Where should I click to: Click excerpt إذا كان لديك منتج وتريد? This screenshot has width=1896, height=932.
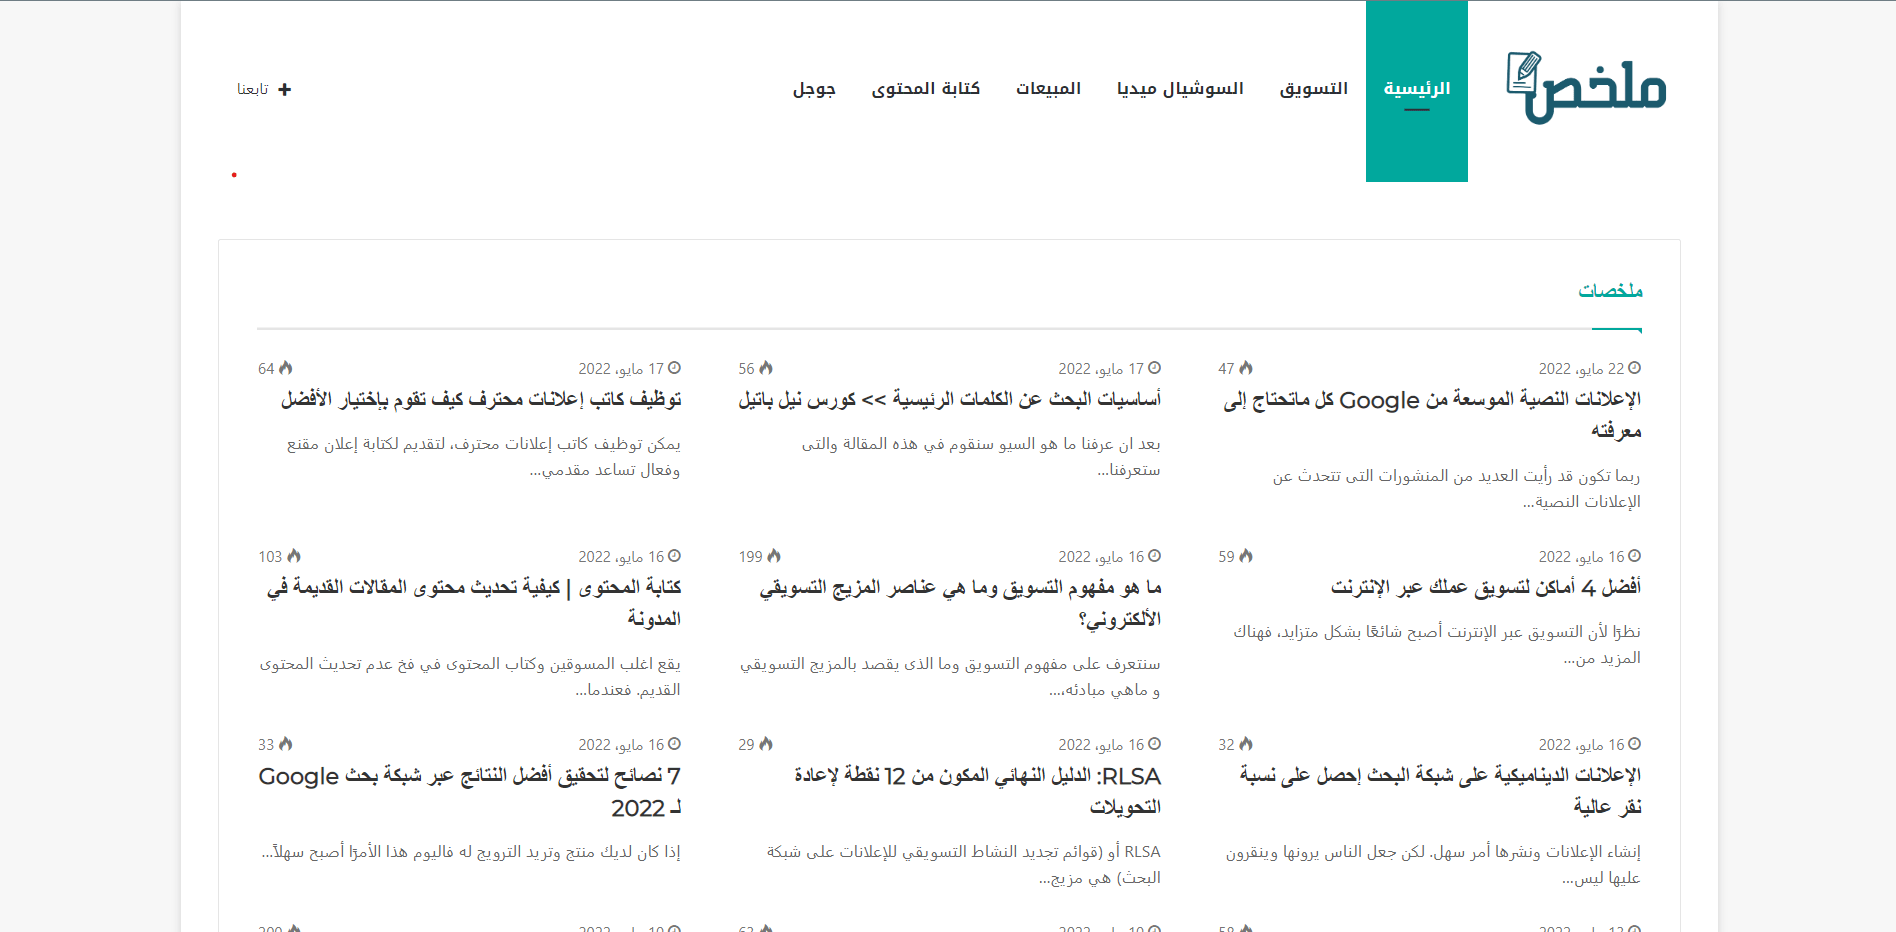pos(471,852)
